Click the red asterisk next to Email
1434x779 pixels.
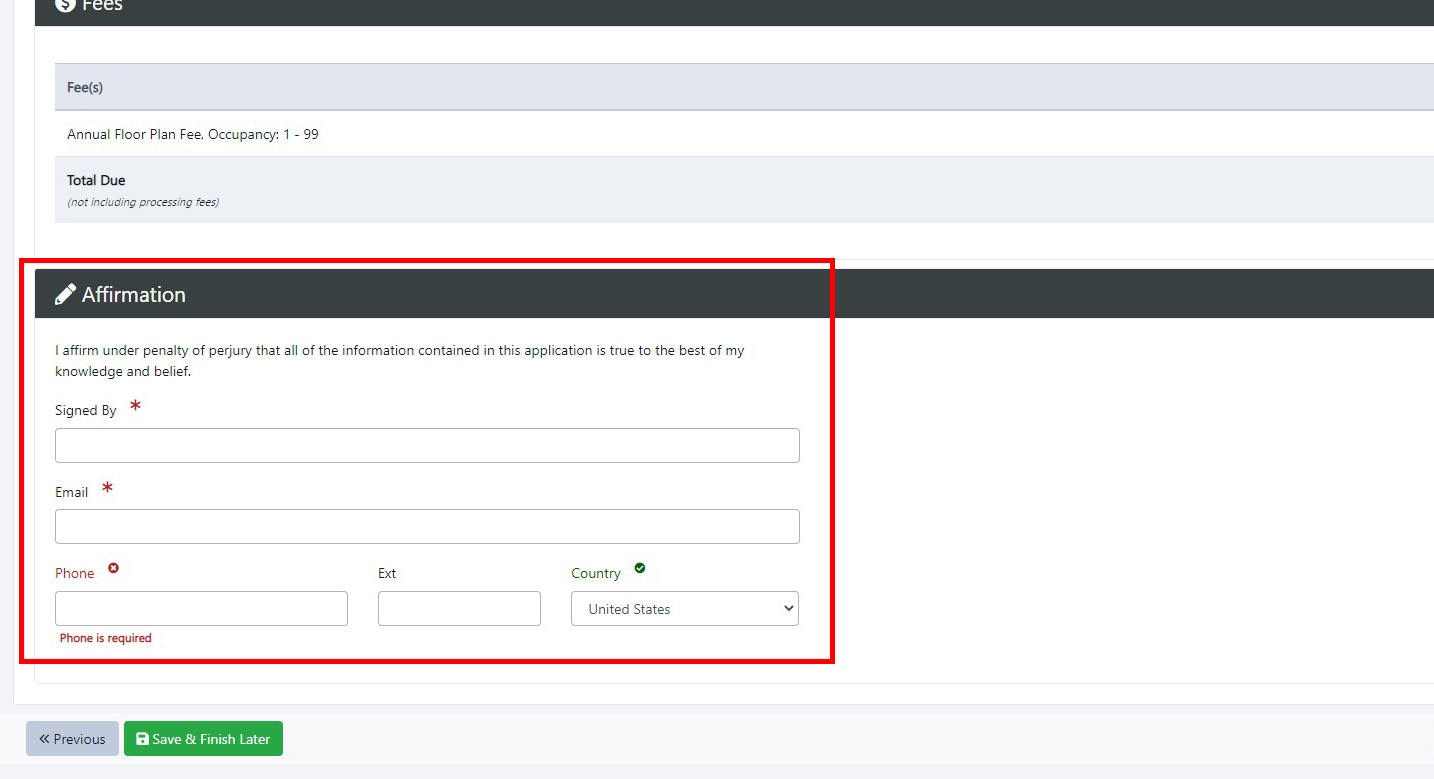coord(107,489)
